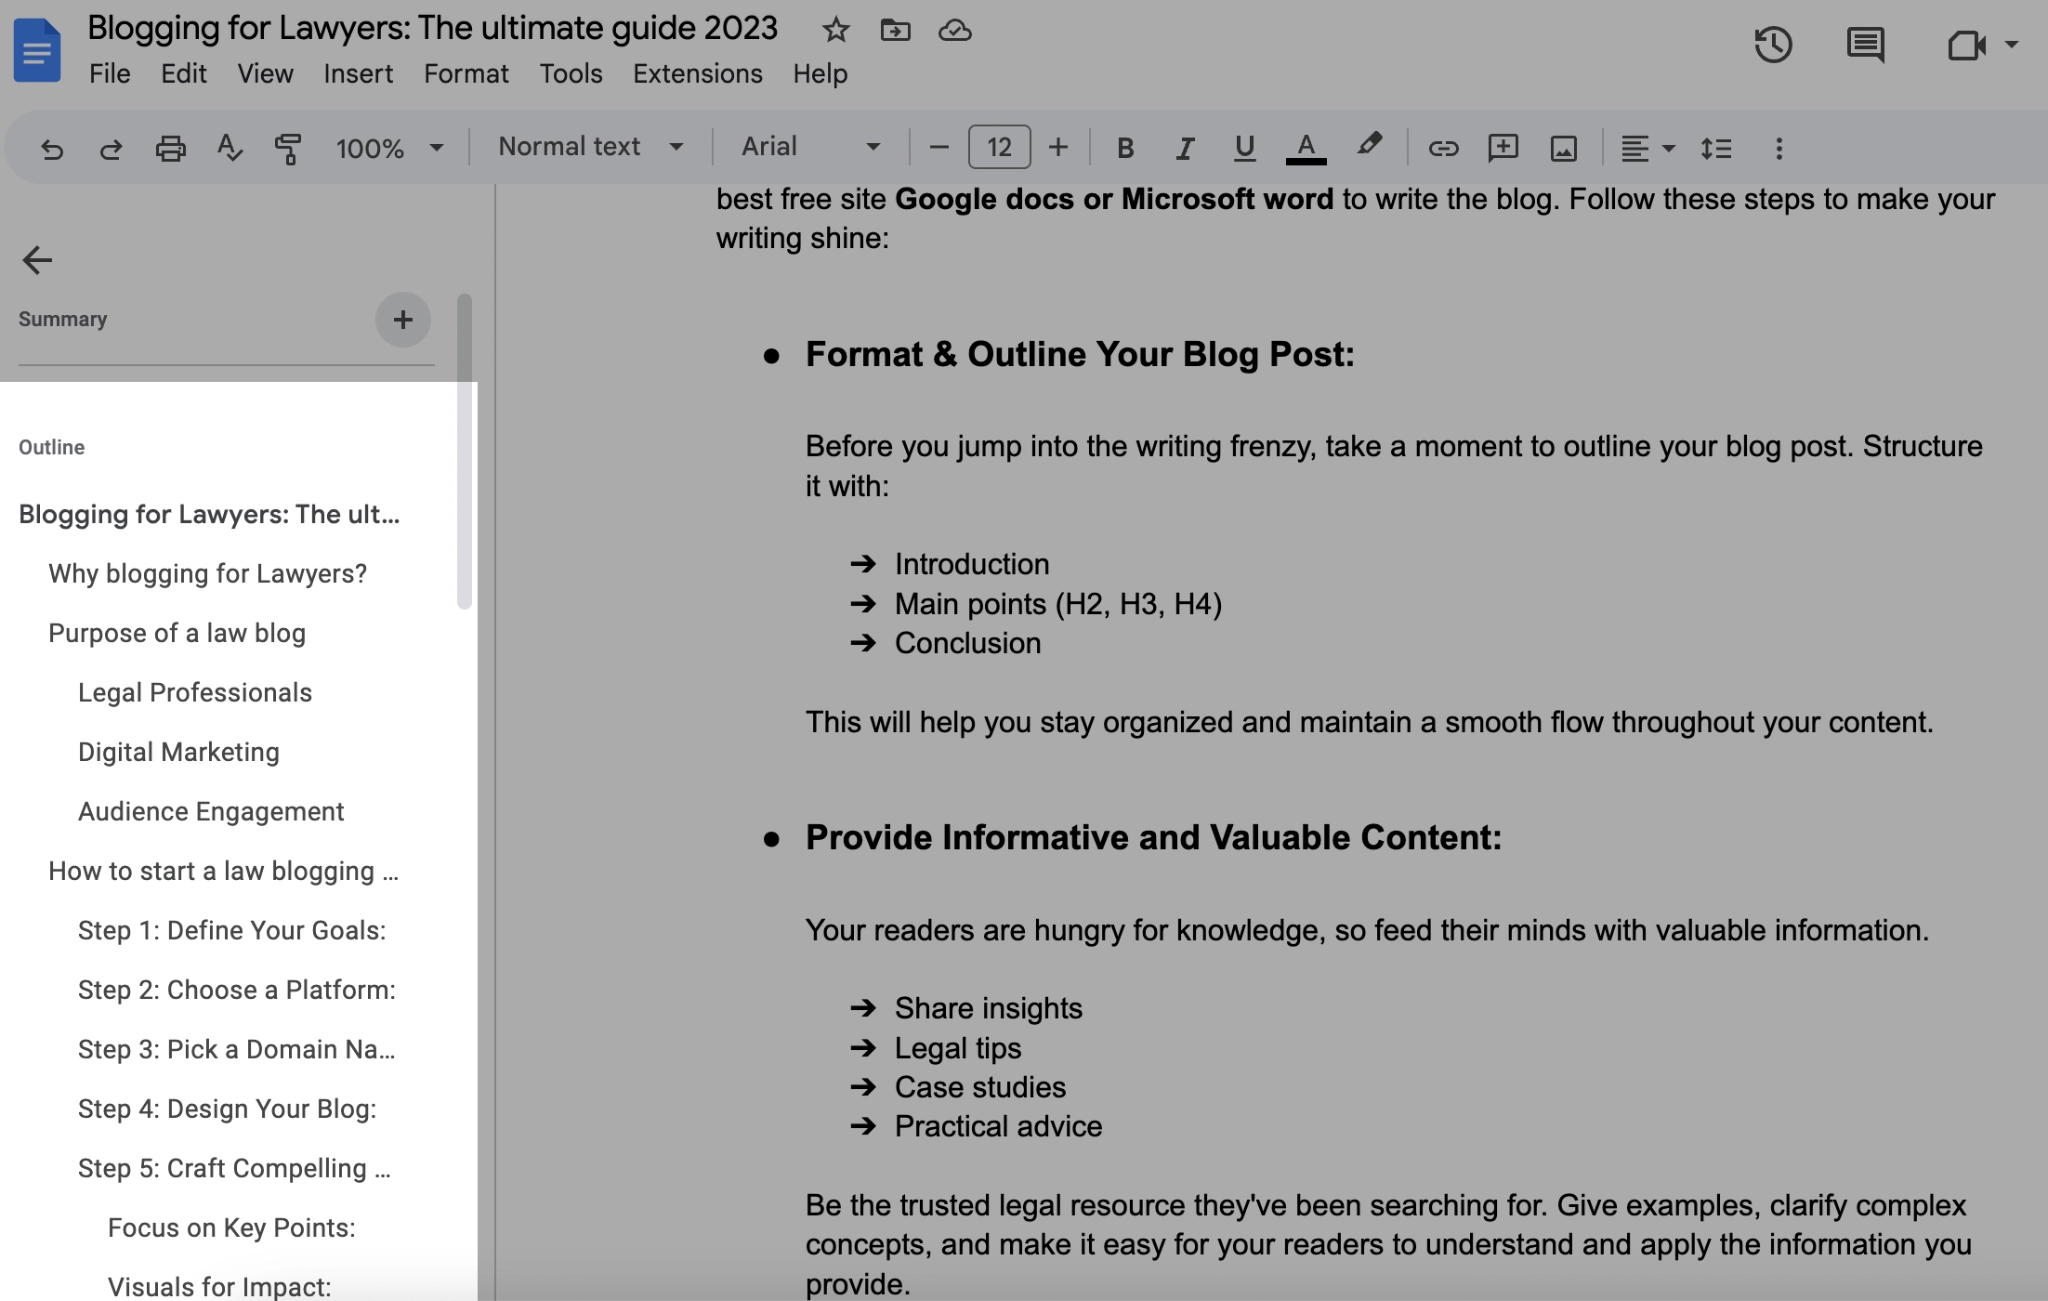2048x1301 pixels.
Task: Open text alignment dropdown
Action: pos(1647,149)
